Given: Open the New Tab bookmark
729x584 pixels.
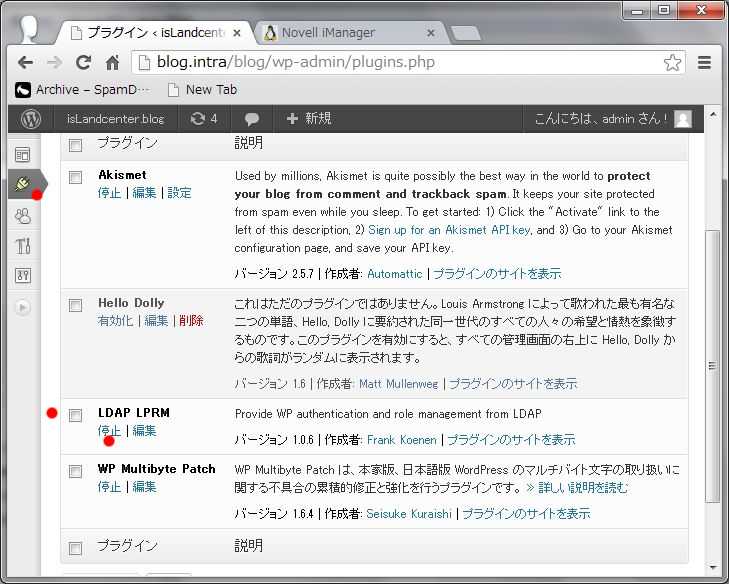Looking at the screenshot, I should click(203, 90).
